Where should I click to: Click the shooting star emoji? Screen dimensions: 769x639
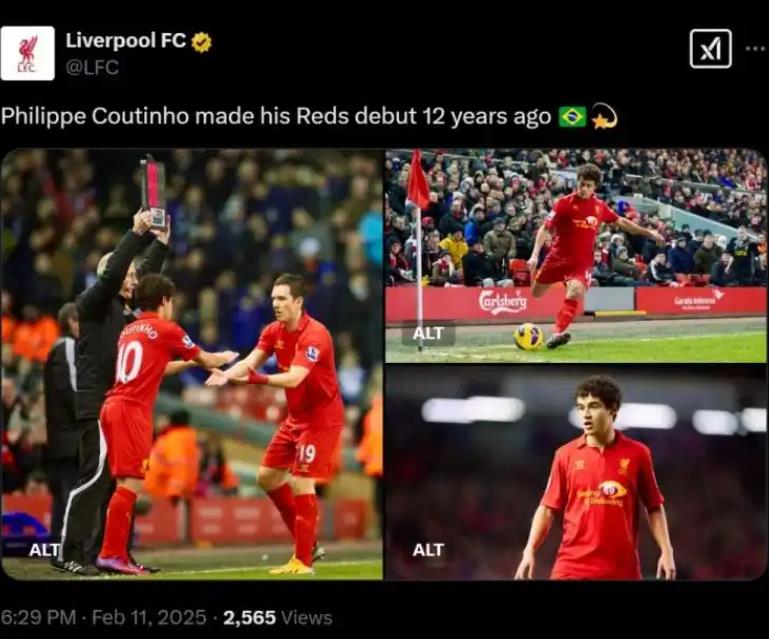pos(604,117)
